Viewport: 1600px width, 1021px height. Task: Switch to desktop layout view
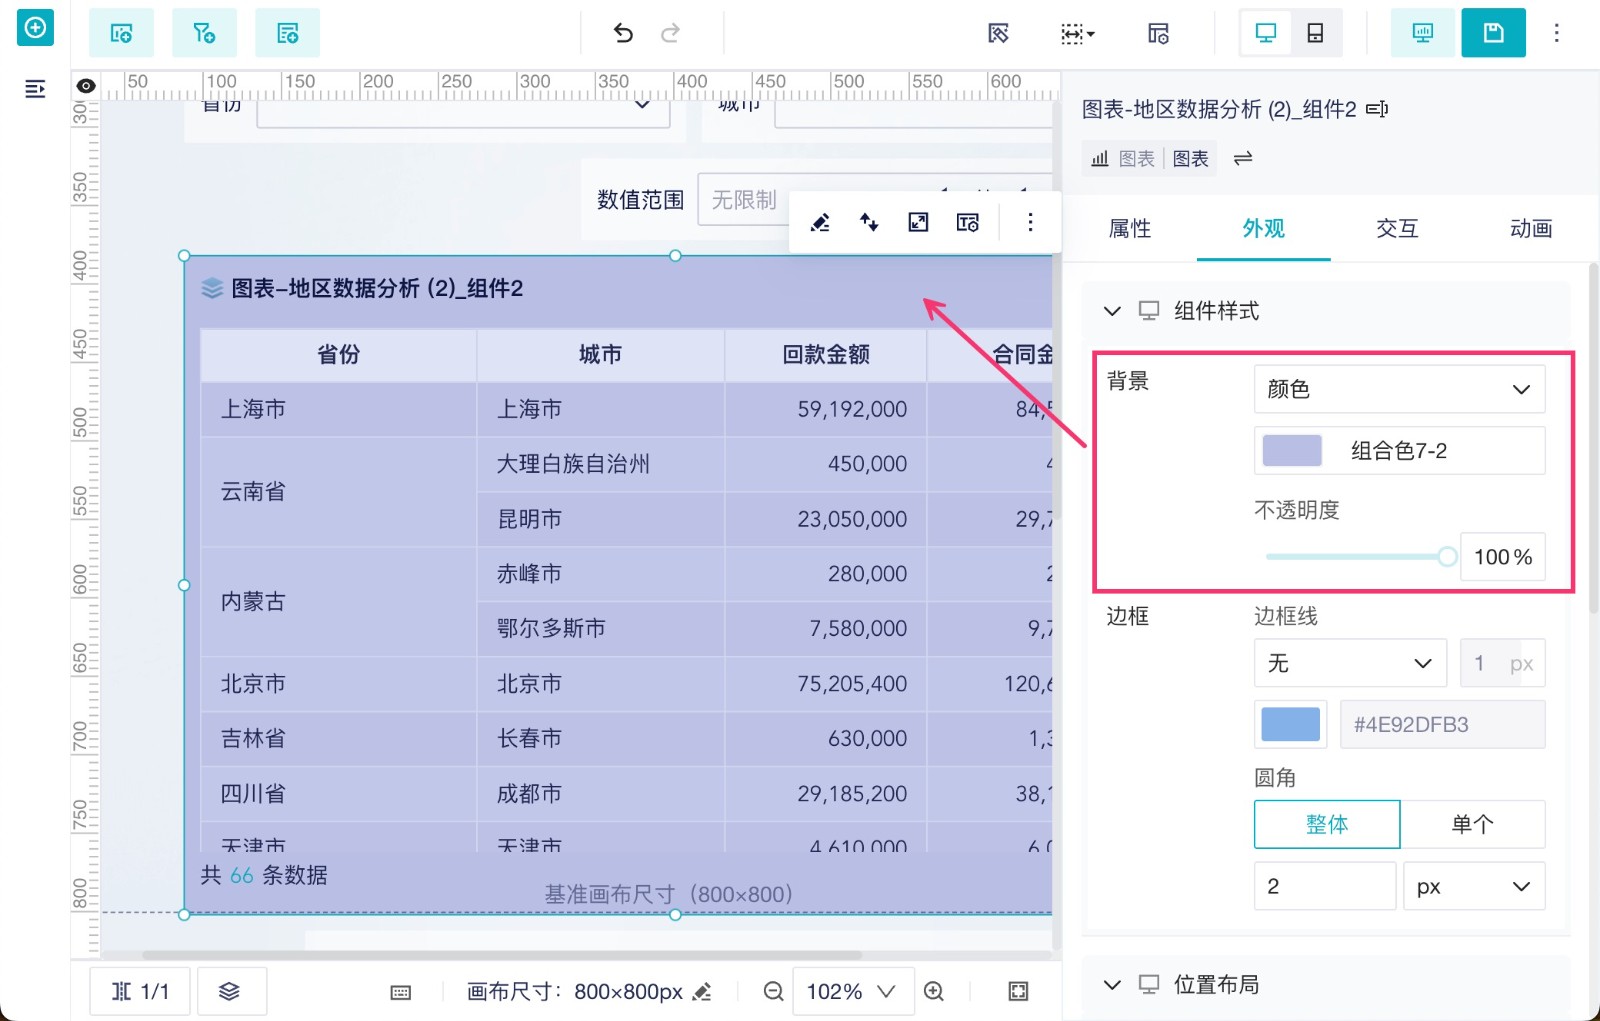[x=1266, y=33]
